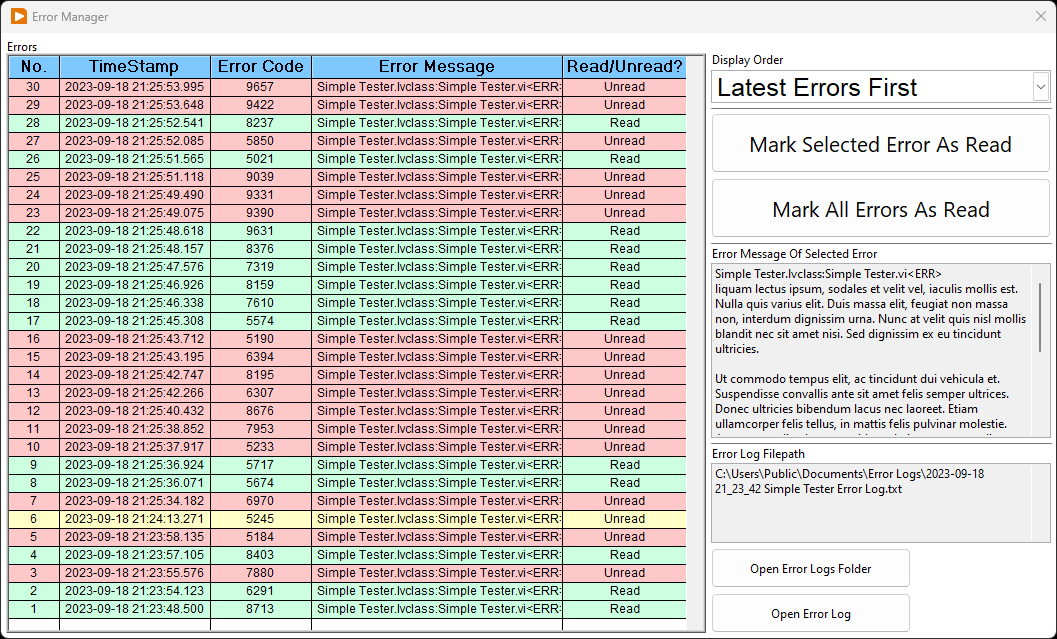Click error code 8403

pyautogui.click(x=260, y=555)
